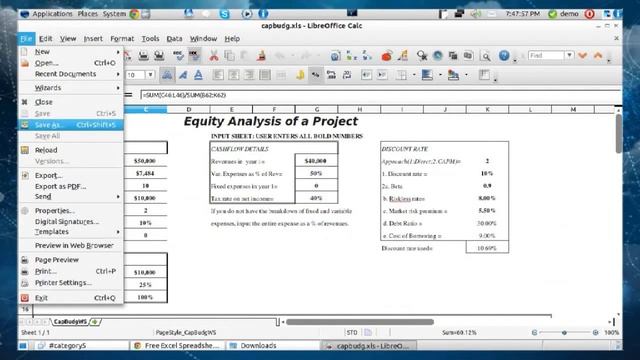
Task: Click the blue Help question-mark icon
Action: [504, 56]
